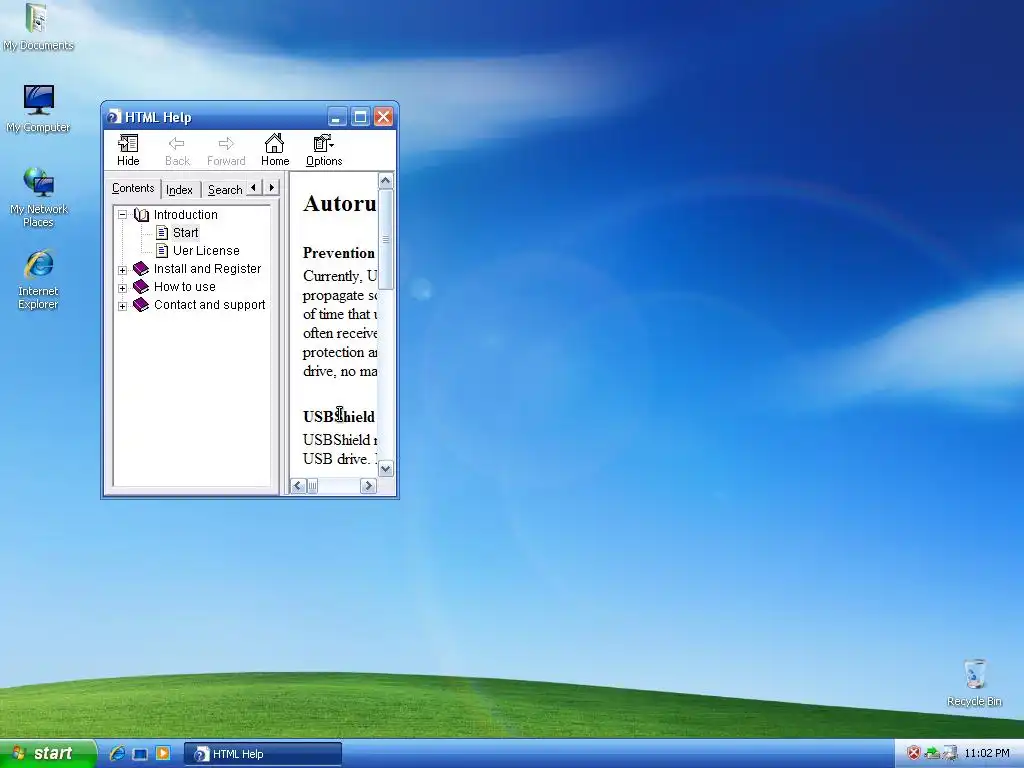Click the media player Quick Launch icon
The height and width of the screenshot is (768, 1024).
163,754
